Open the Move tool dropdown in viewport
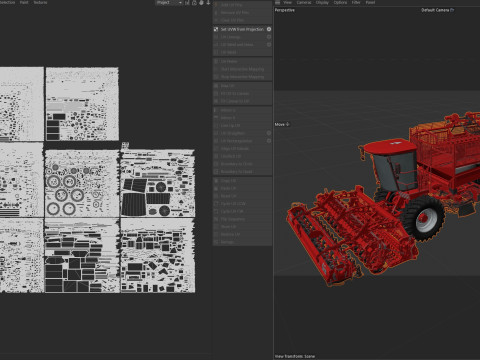Screen dimensions: 480x360 click(x=282, y=124)
